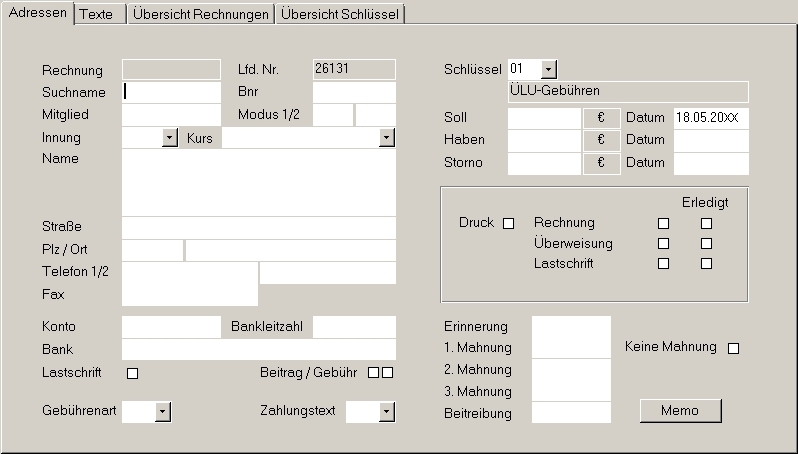Click the Euro button next to Storno
The height and width of the screenshot is (454, 798).
(x=601, y=163)
